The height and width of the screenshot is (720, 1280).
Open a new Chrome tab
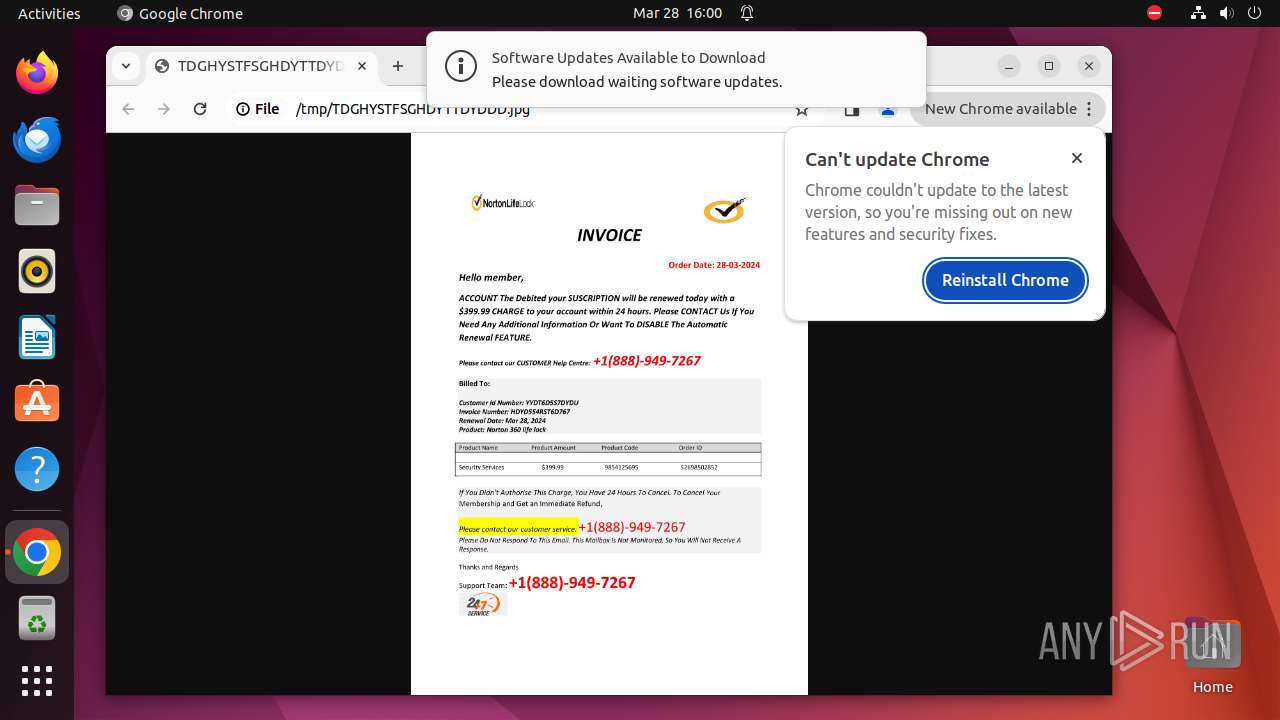(398, 66)
